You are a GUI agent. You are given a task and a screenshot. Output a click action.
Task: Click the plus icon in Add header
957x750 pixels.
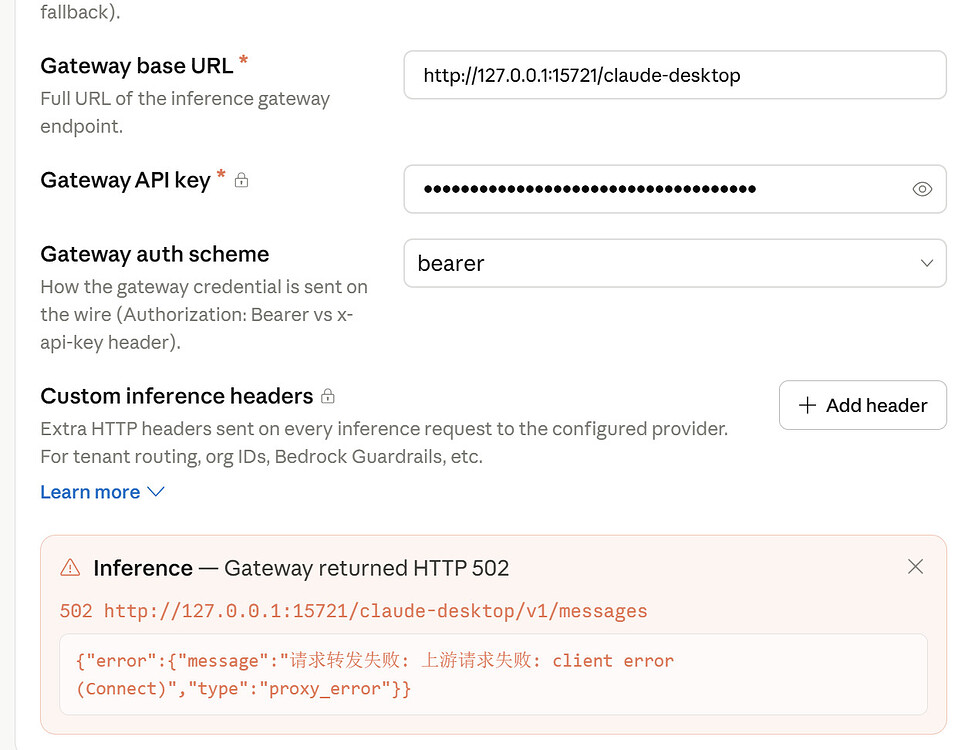[x=807, y=405]
